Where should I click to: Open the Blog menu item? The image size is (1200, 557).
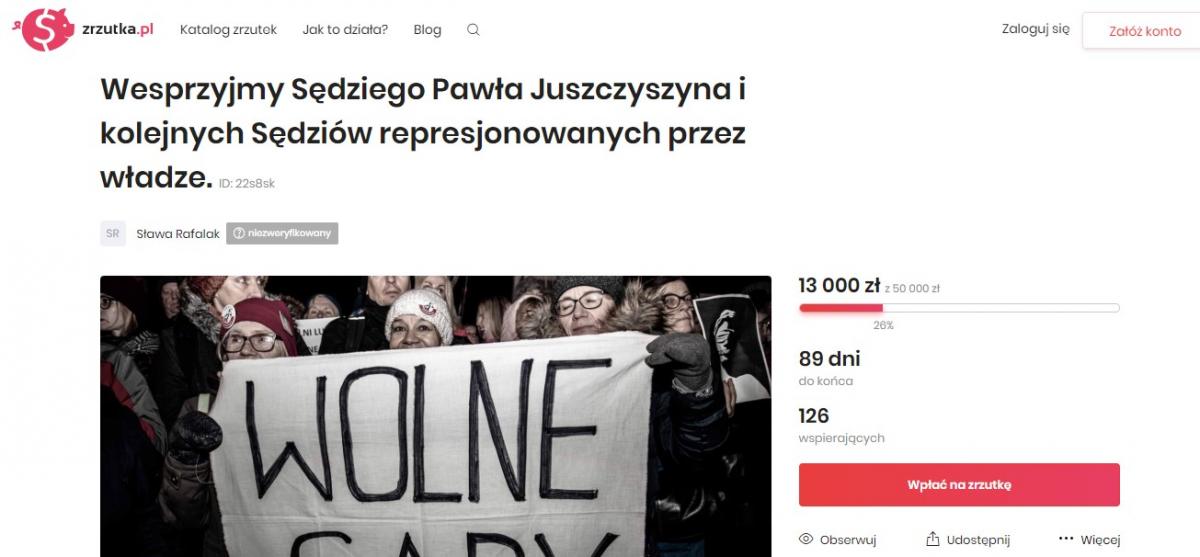pos(427,30)
